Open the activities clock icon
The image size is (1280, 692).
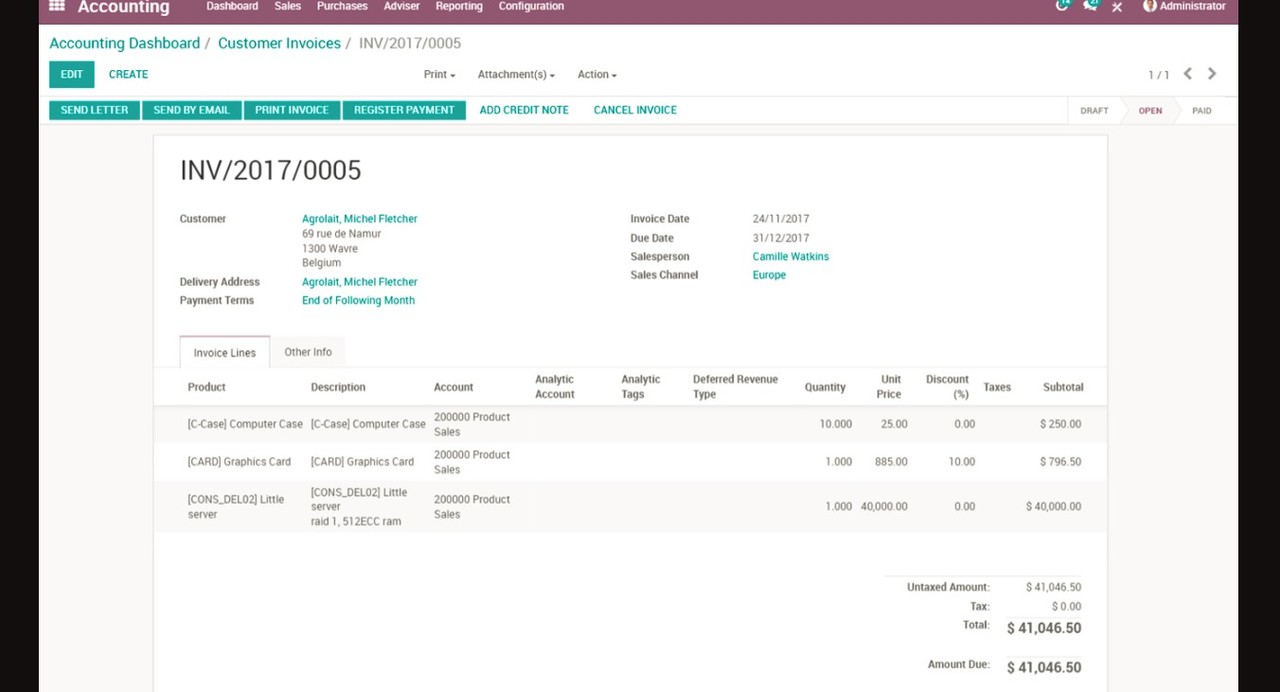click(1062, 6)
